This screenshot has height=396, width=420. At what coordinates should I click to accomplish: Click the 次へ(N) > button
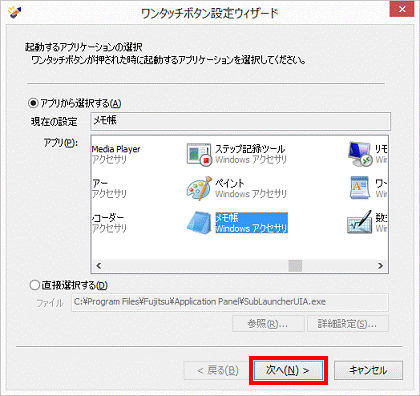(x=288, y=370)
